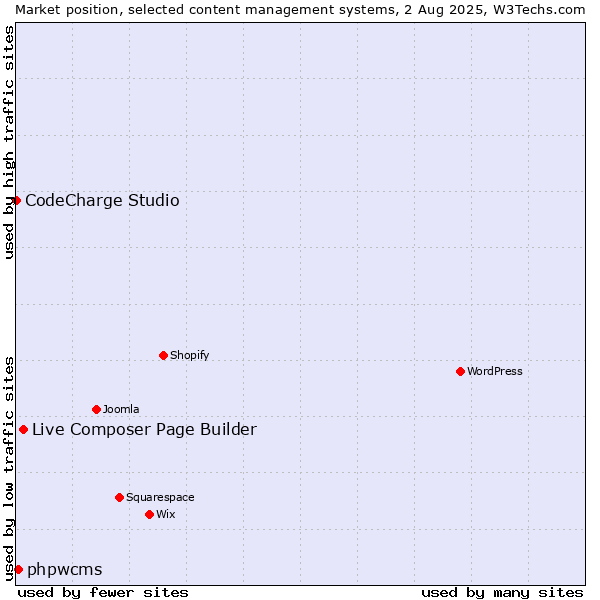Click the red Shopify data point
600x600 pixels.
point(163,355)
